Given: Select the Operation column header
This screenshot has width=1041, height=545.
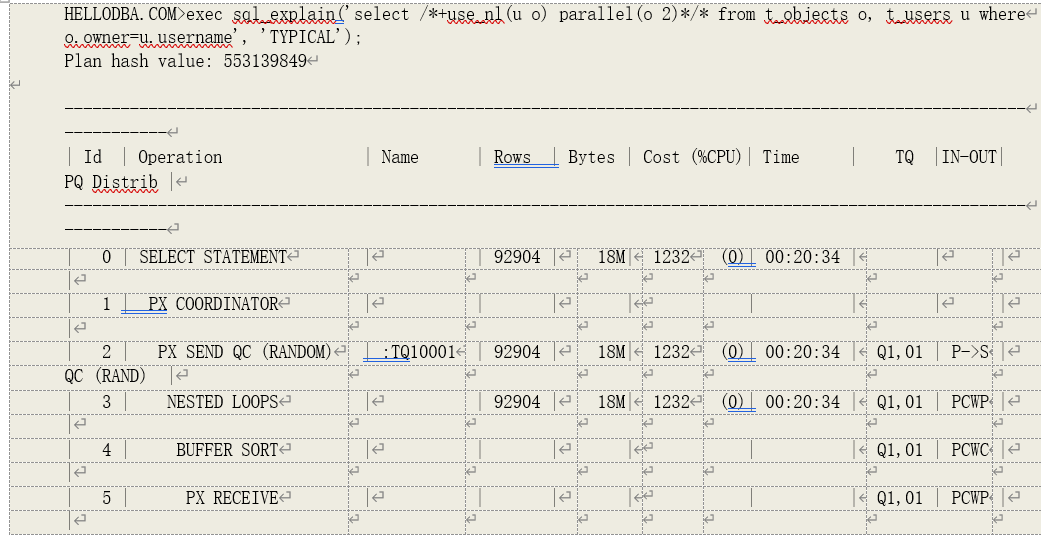Looking at the screenshot, I should pyautogui.click(x=180, y=157).
